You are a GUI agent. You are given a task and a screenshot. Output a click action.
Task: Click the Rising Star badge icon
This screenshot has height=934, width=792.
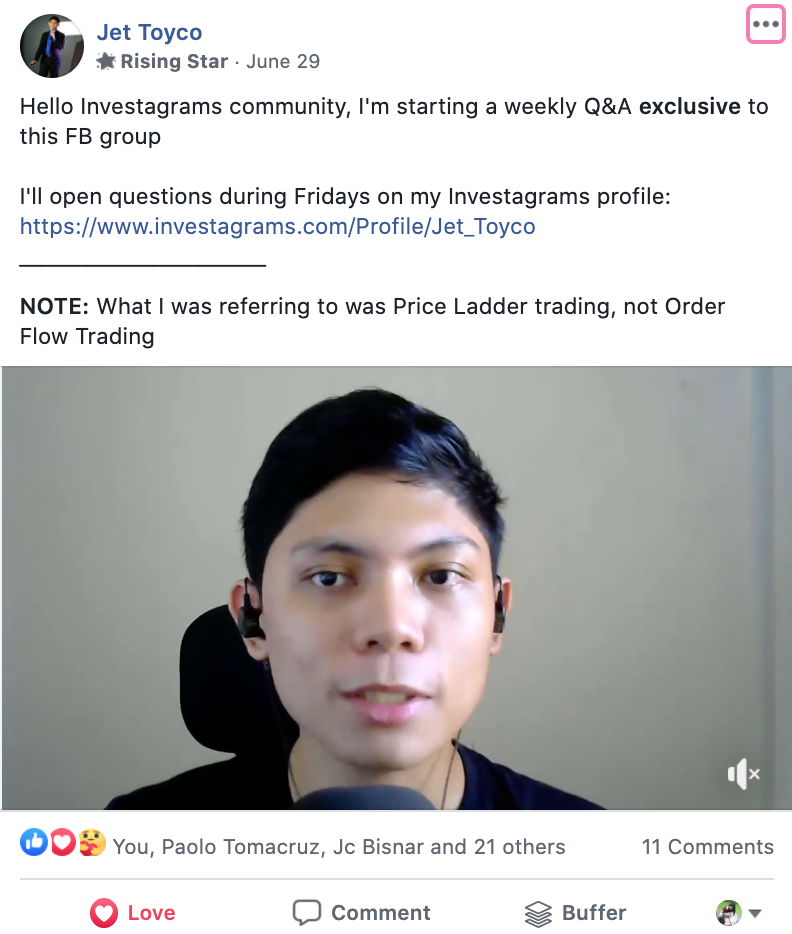pyautogui.click(x=105, y=61)
